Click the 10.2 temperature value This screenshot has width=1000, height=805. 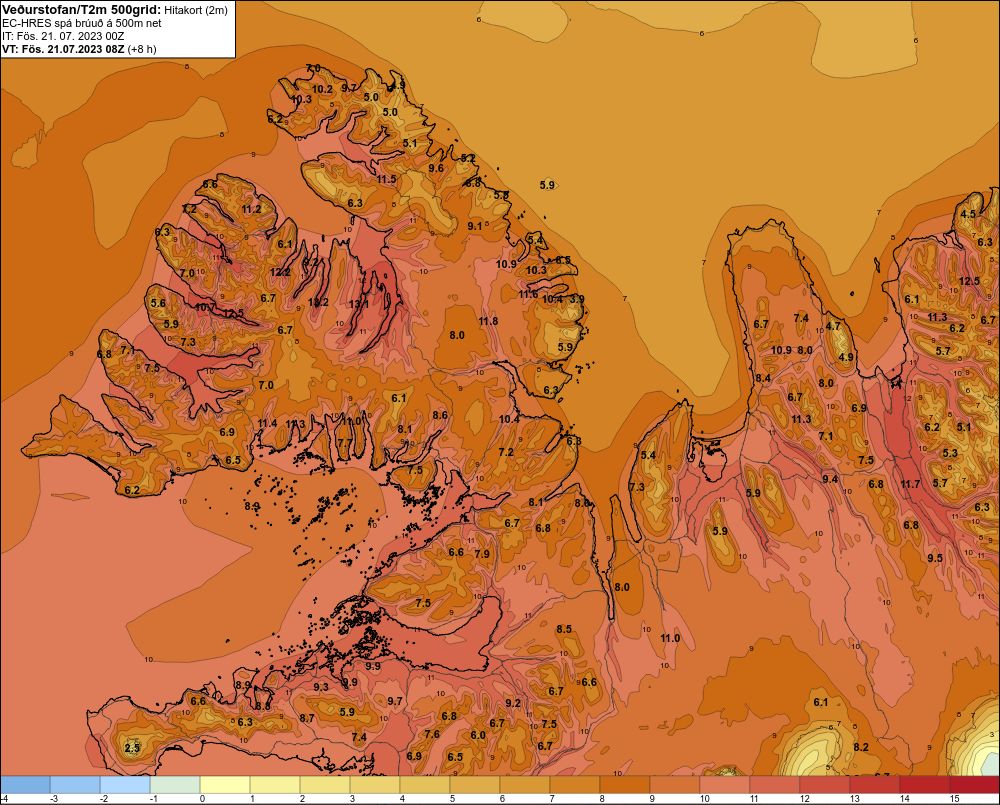tap(322, 89)
